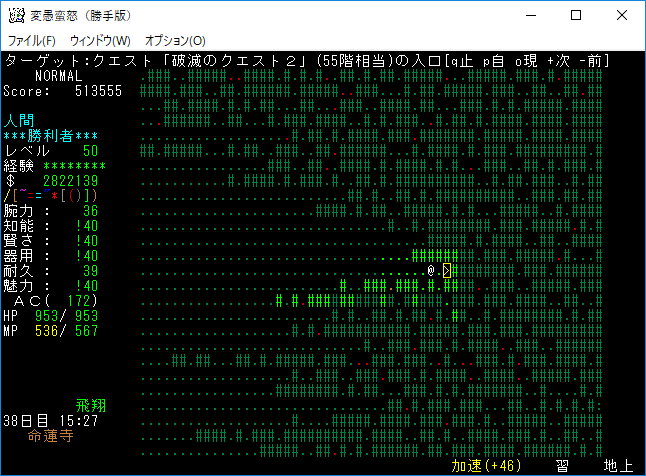Click the 加速(+46) speed indicator

(x=487, y=466)
